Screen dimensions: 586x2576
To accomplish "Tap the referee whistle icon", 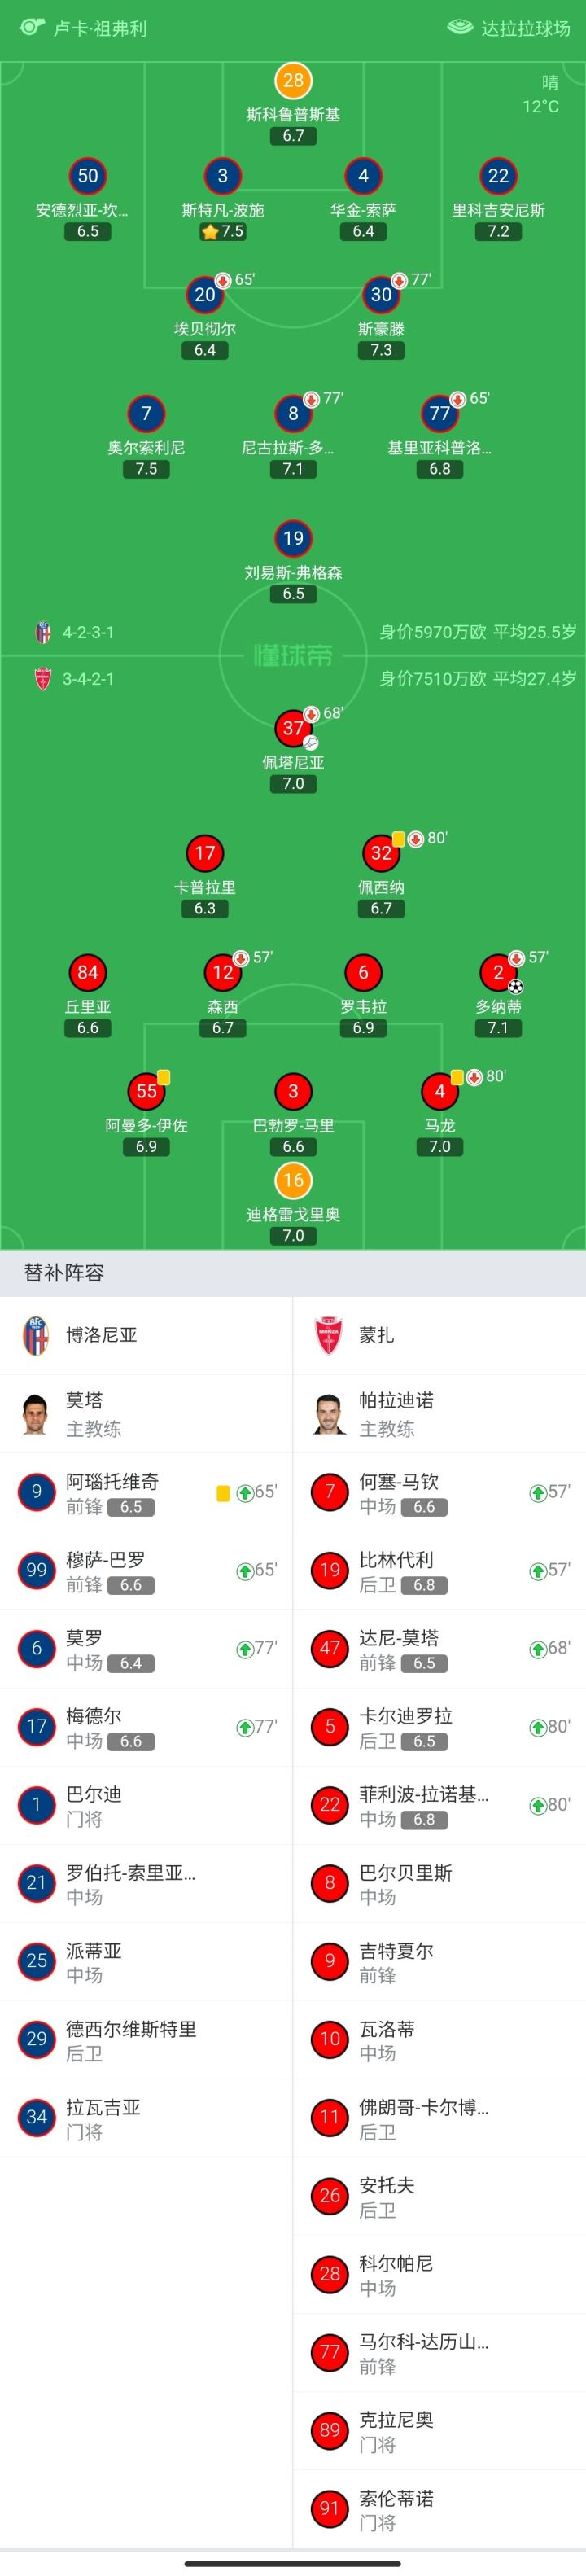I will point(31,26).
